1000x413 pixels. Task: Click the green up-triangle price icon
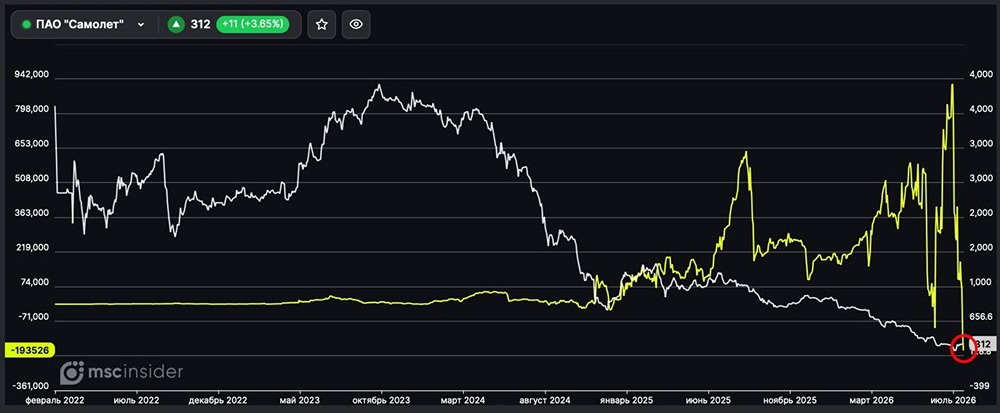pyautogui.click(x=177, y=24)
